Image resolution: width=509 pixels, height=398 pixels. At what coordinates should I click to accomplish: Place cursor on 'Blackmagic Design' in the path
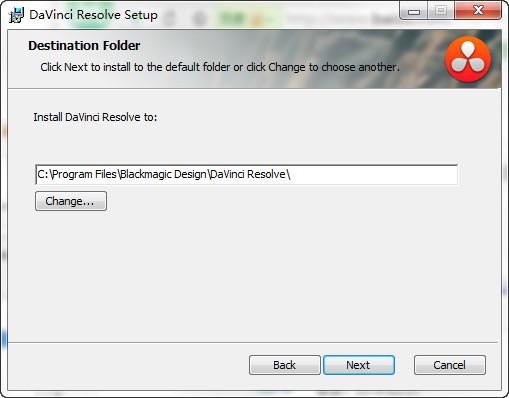click(x=163, y=174)
